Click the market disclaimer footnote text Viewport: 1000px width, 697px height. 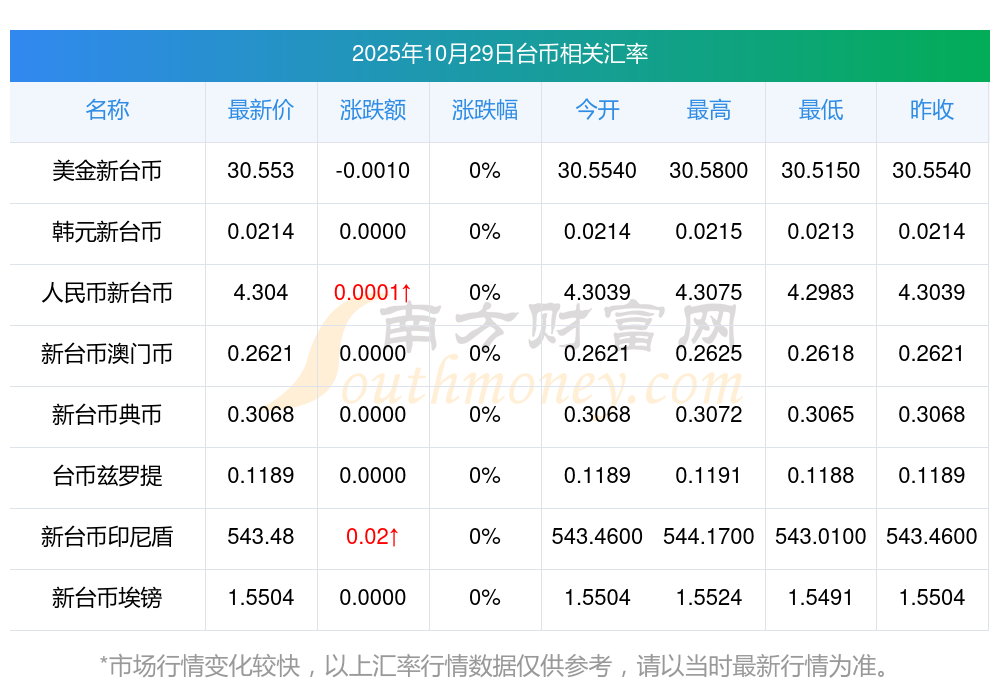click(494, 665)
